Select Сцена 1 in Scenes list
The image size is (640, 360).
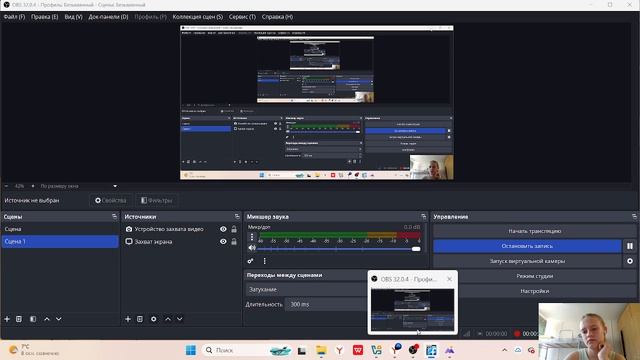[60, 242]
